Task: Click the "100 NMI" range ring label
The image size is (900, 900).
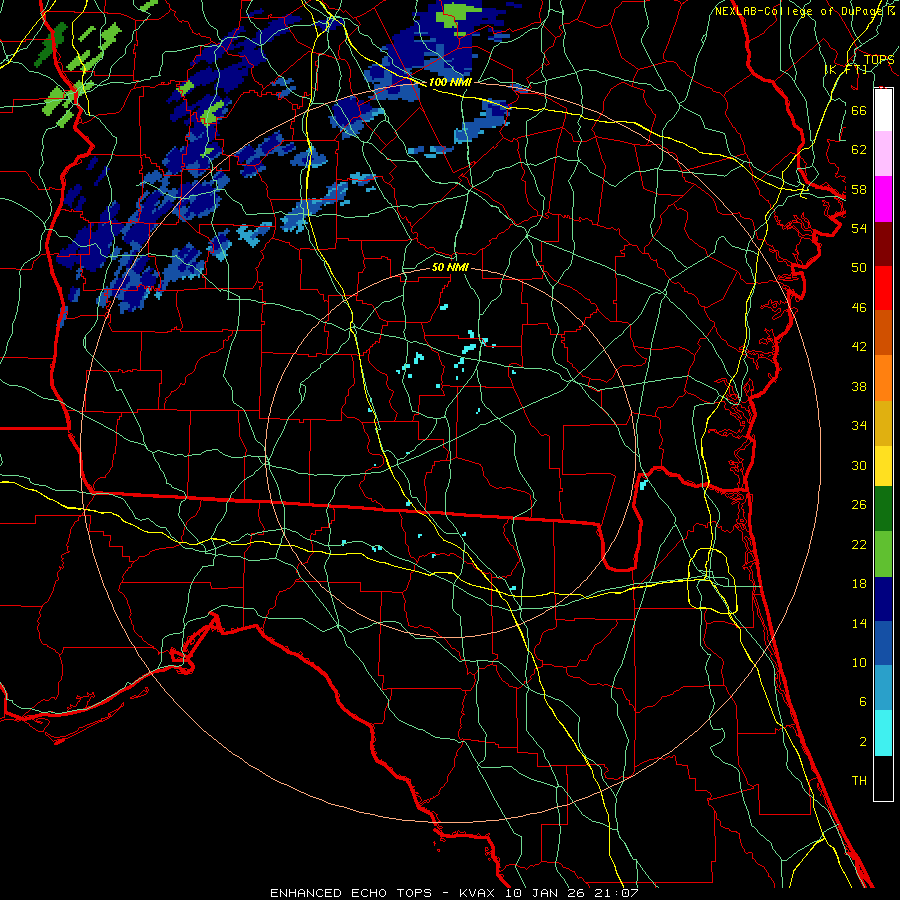Action: click(450, 82)
